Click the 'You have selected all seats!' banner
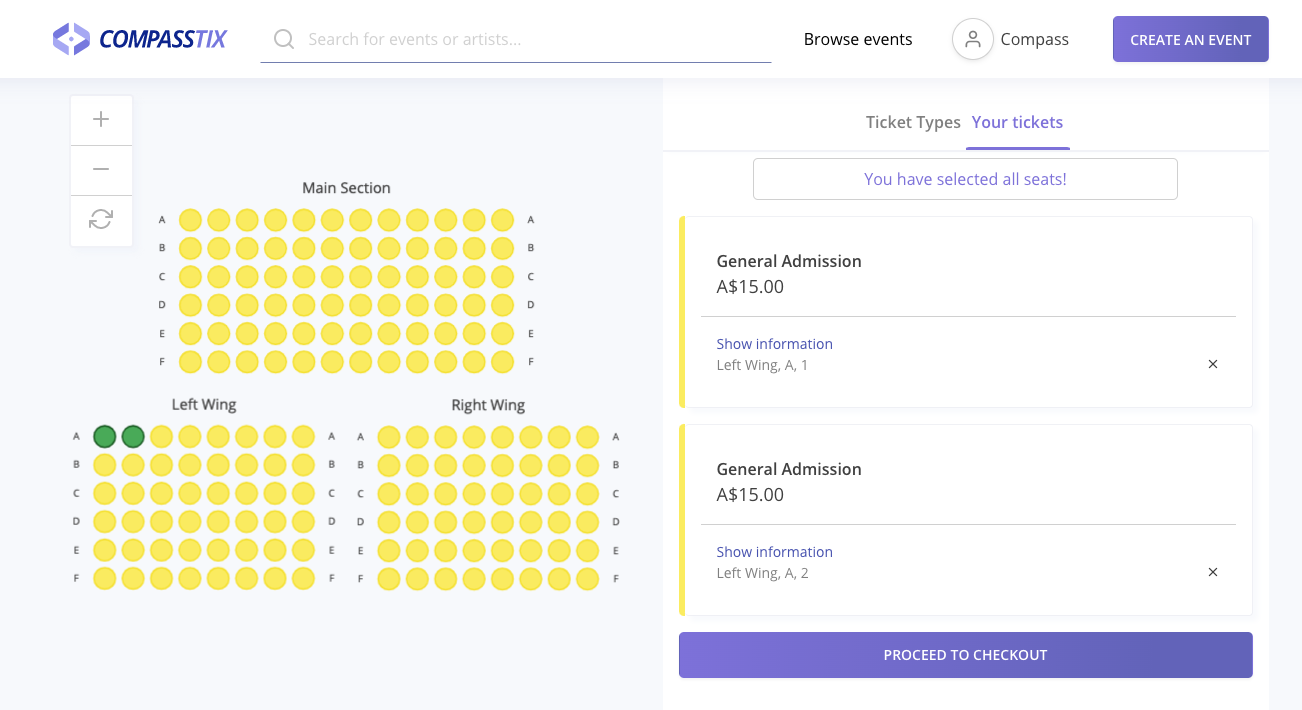Image resolution: width=1302 pixels, height=710 pixels. (x=965, y=178)
